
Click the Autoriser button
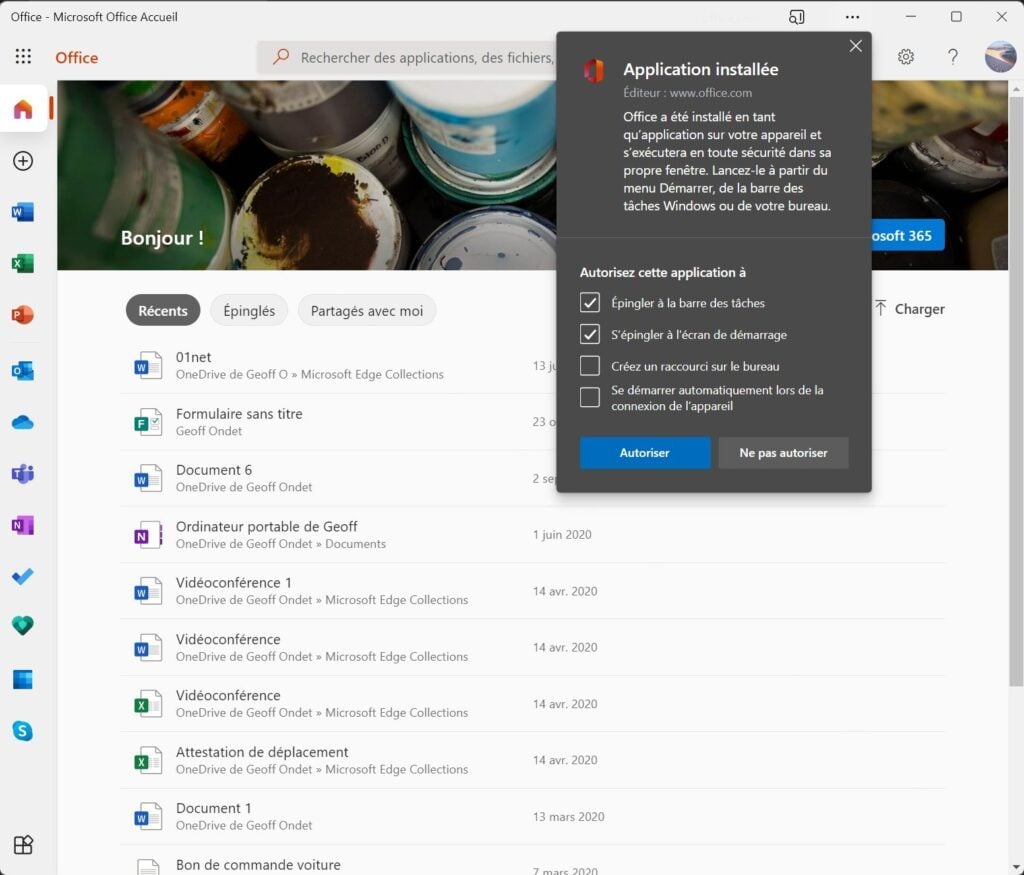[x=645, y=453]
